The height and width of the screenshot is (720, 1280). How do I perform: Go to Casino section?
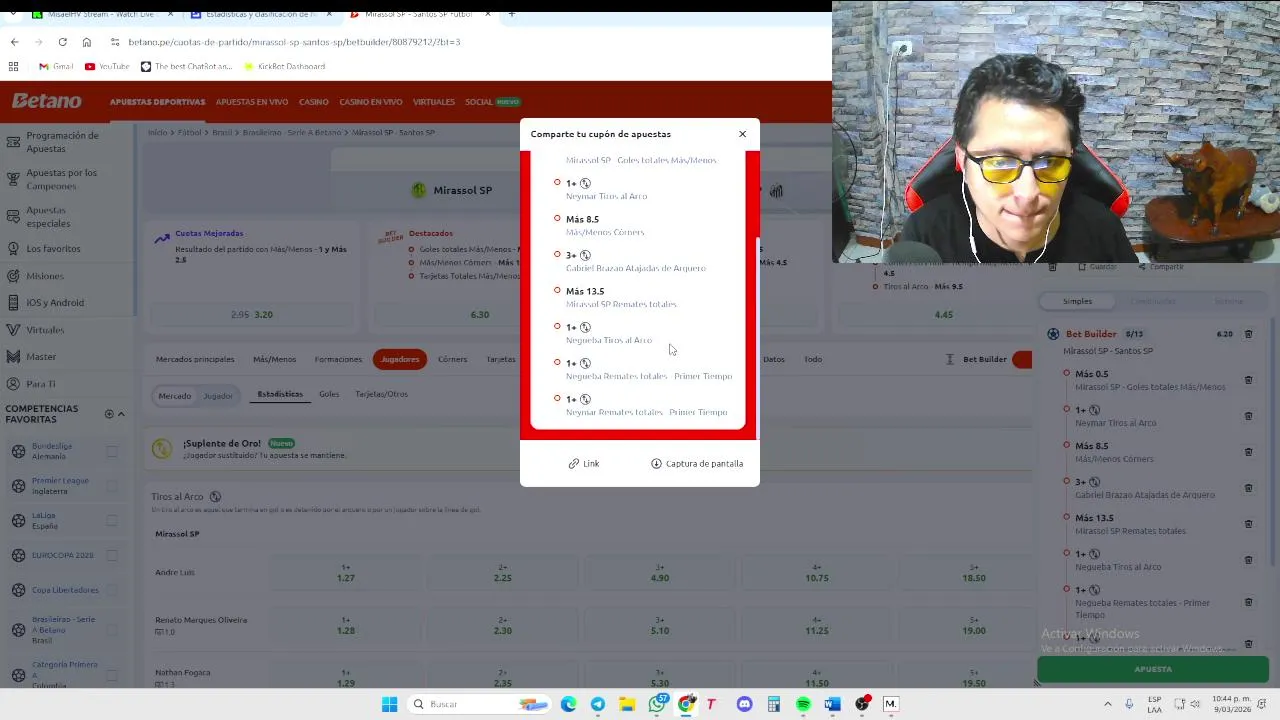[x=314, y=102]
